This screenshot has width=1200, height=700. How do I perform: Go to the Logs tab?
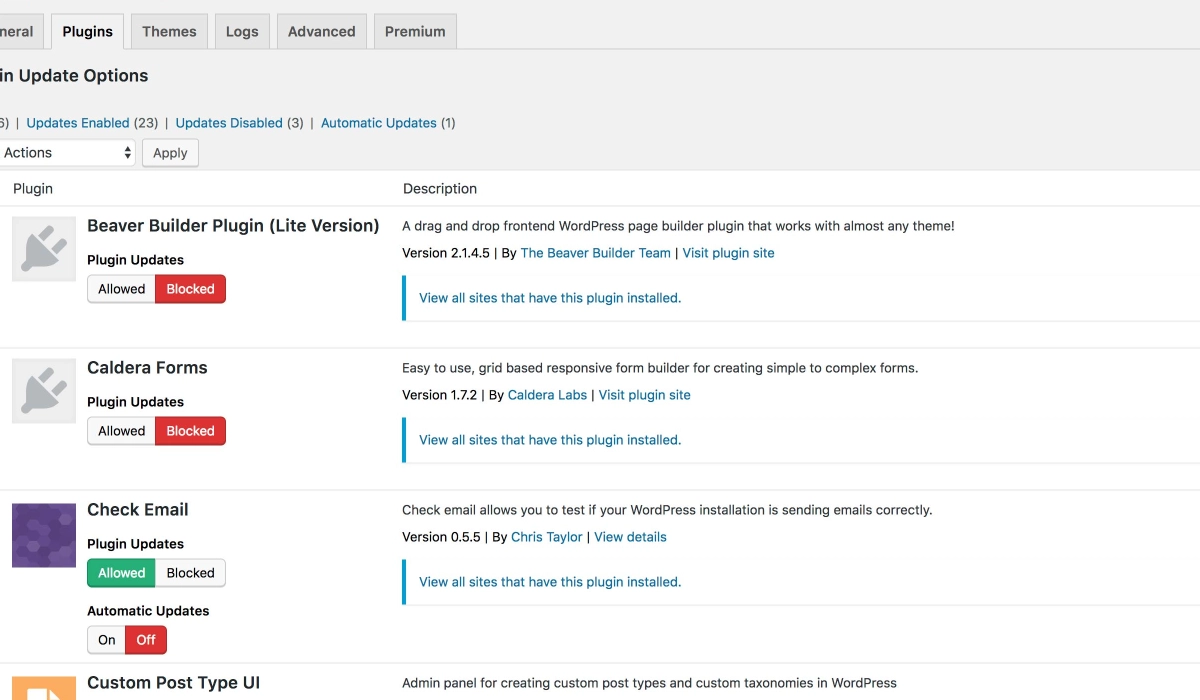point(242,31)
